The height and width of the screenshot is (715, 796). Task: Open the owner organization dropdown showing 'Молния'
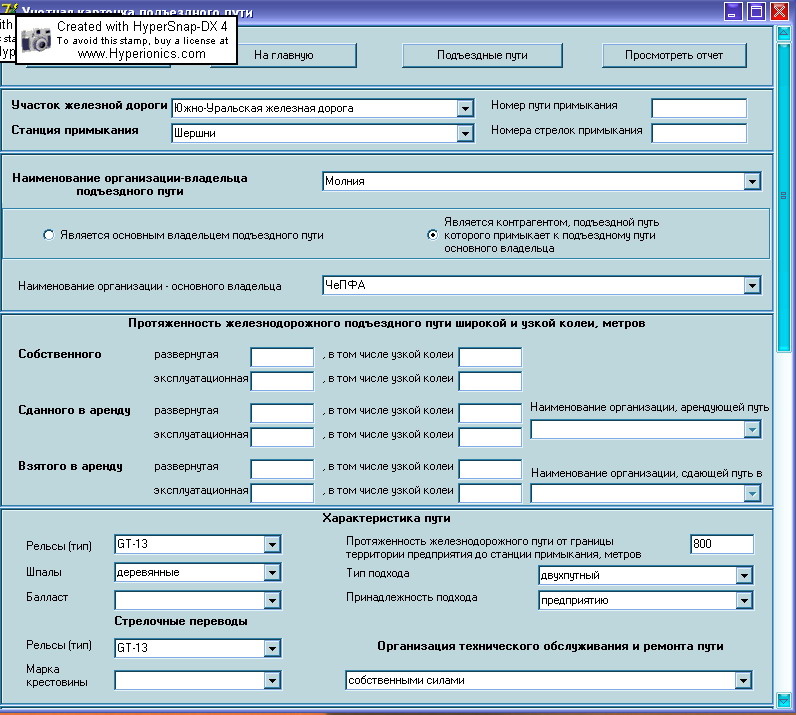coord(752,181)
